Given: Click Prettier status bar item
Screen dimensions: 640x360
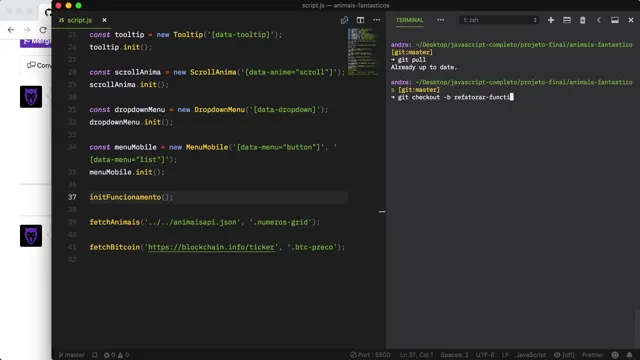Looking at the screenshot, I should 593,355.
